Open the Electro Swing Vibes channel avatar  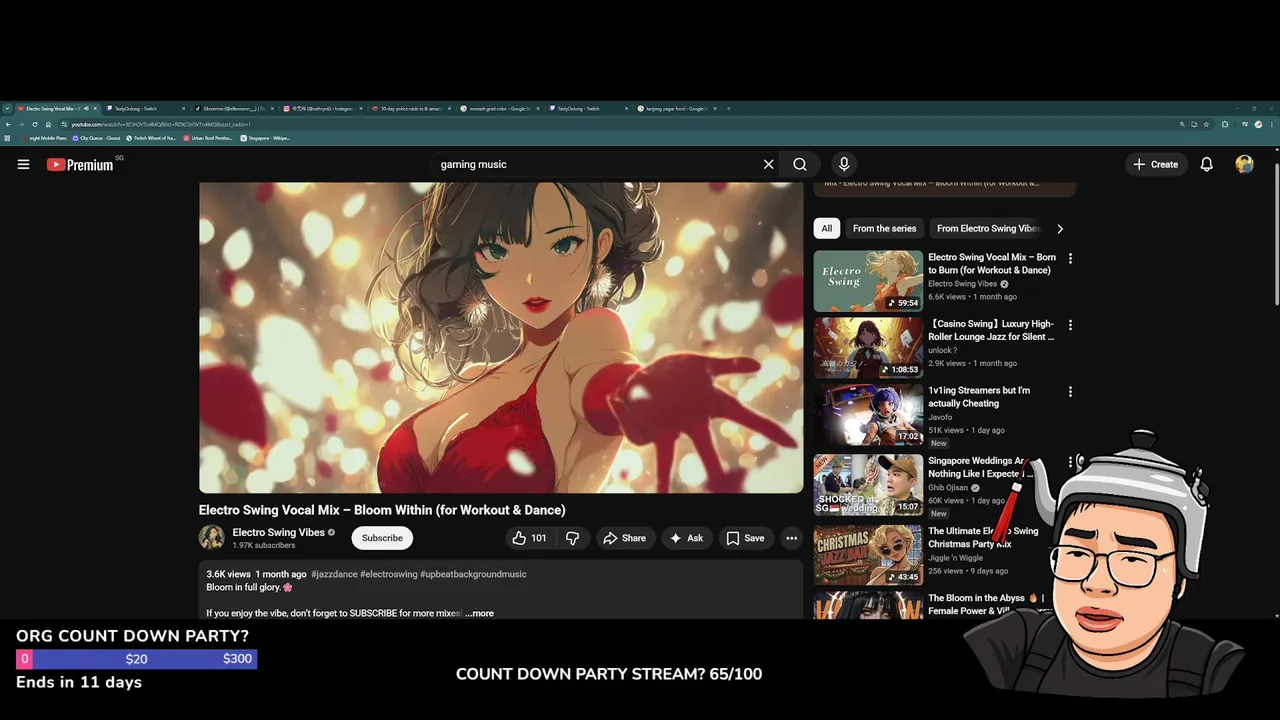[x=211, y=538]
